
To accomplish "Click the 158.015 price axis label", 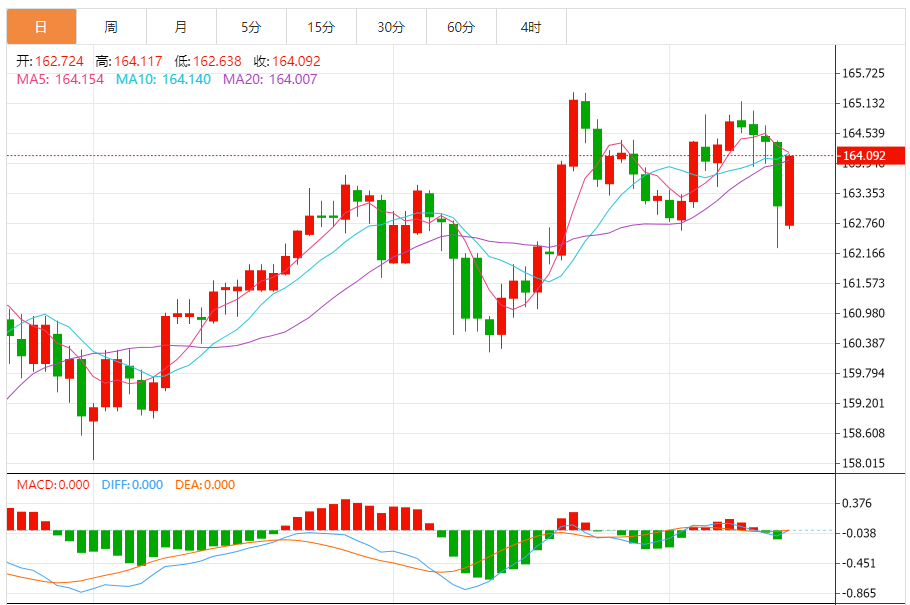I will click(863, 463).
